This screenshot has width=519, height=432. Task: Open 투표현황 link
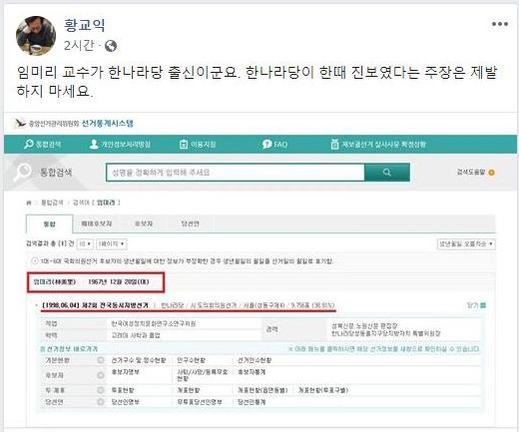(x=123, y=390)
